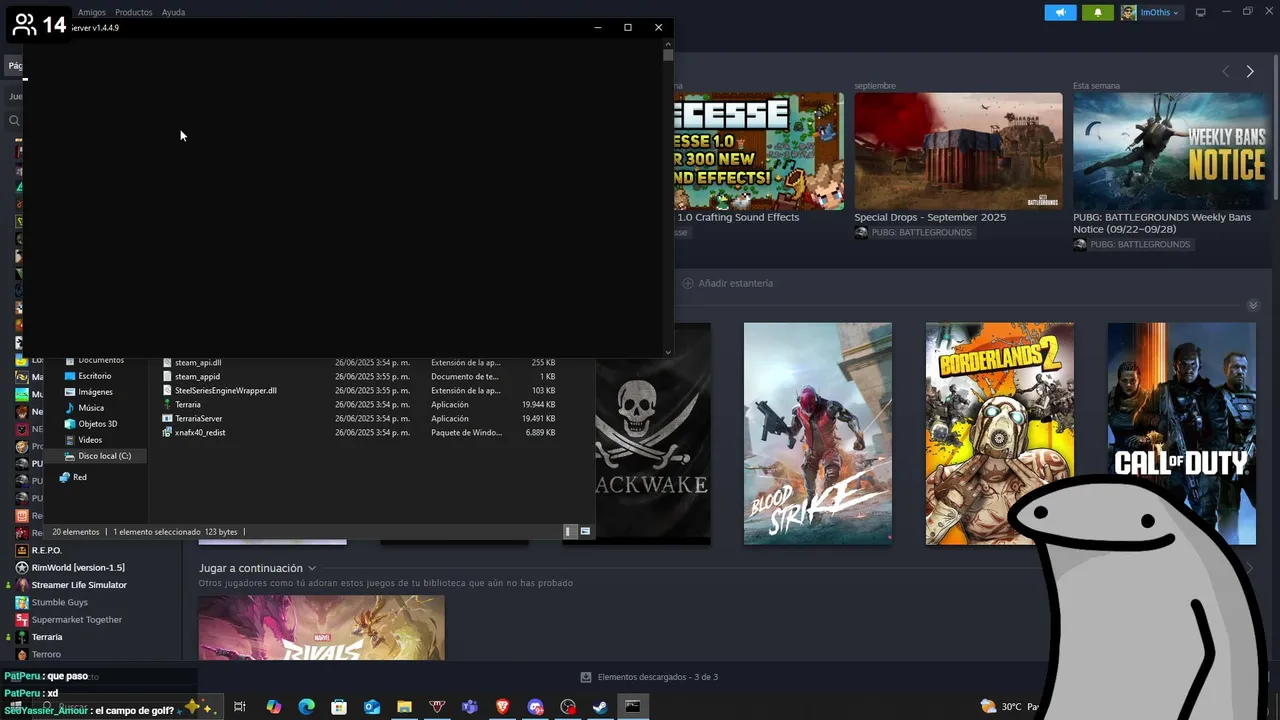
Task: Switch explorer to details view icon
Action: pyautogui.click(x=569, y=532)
